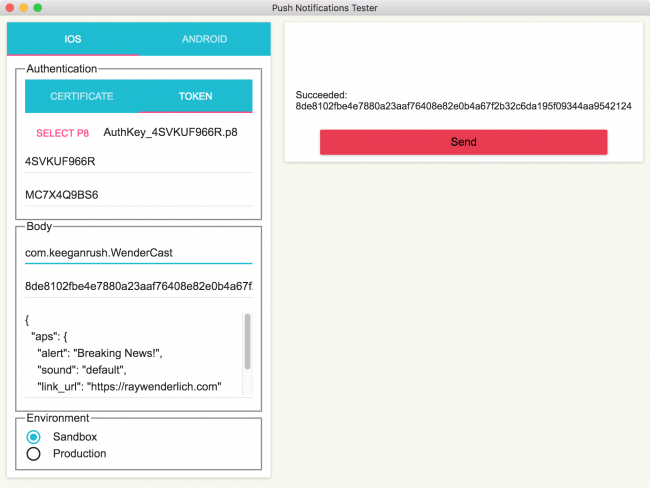
Task: Click the team ID field MC7X4Q9BS6
Action: (138, 195)
